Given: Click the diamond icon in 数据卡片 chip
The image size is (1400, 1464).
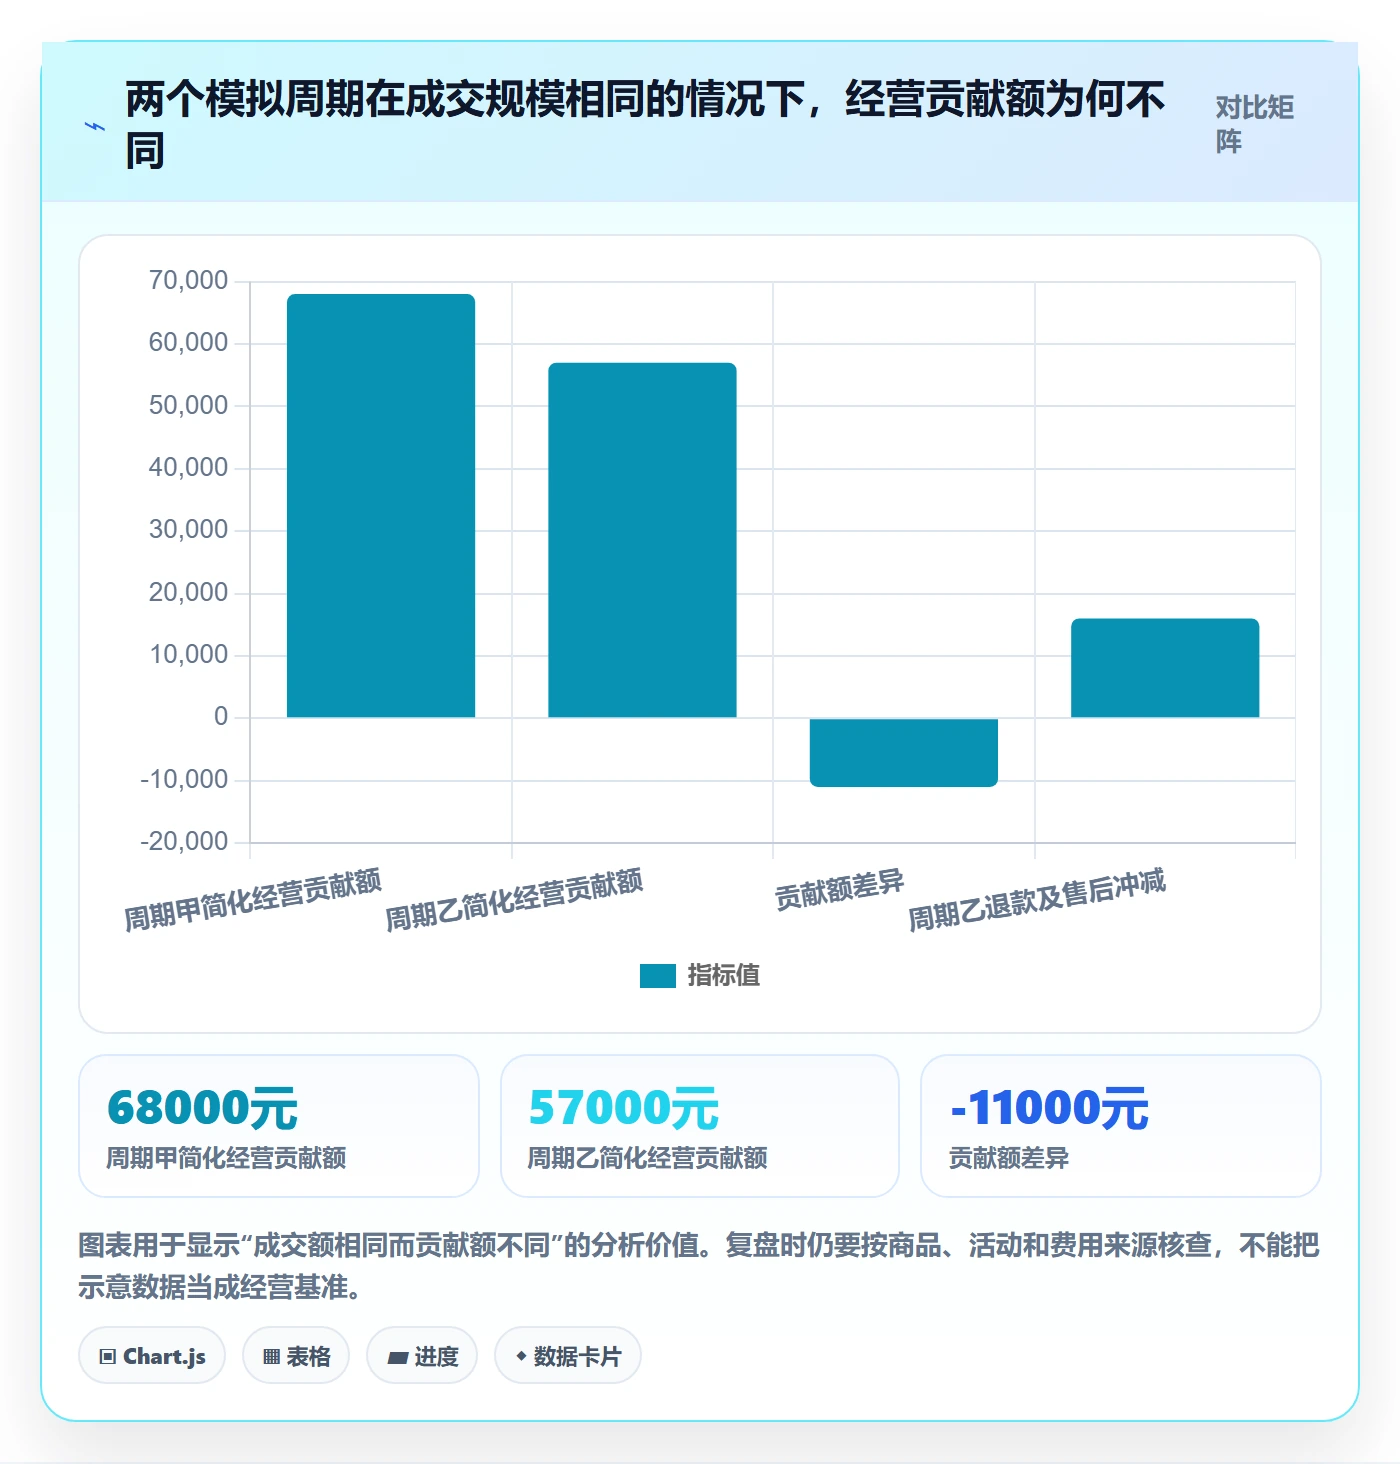Looking at the screenshot, I should 521,1356.
